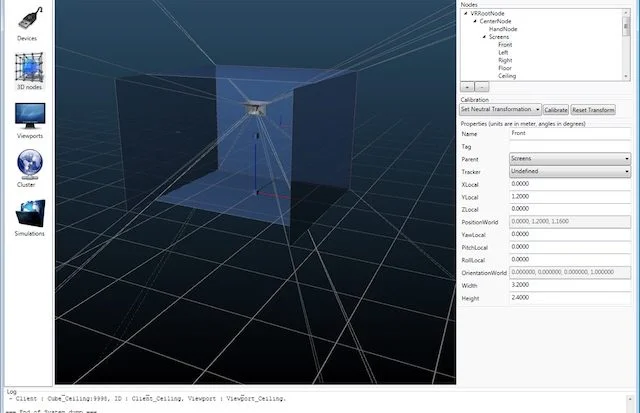Click the projector model in 3D view
The height and width of the screenshot is (413, 640).
pos(256,108)
